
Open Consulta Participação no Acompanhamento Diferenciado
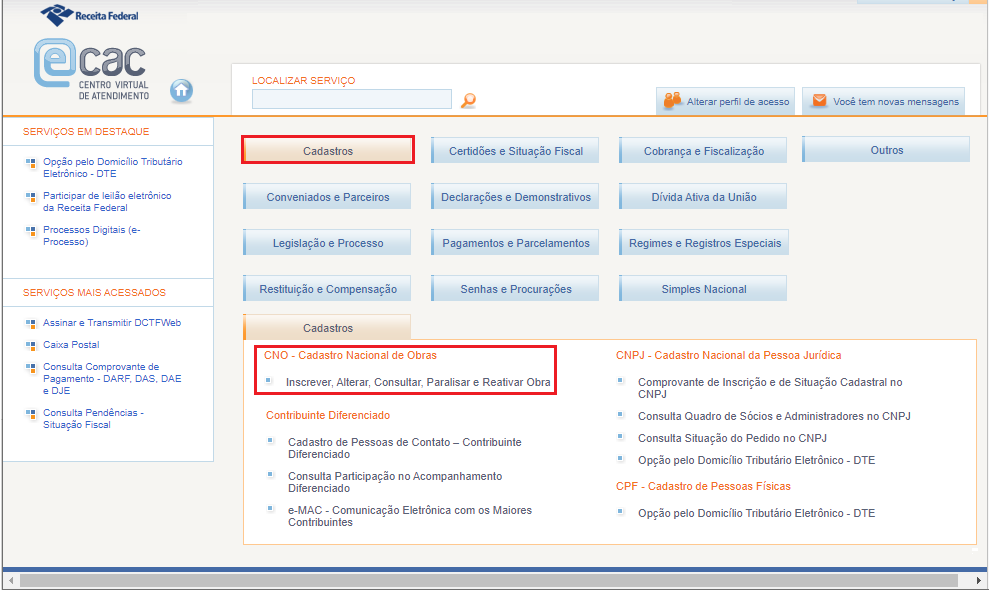click(395, 482)
